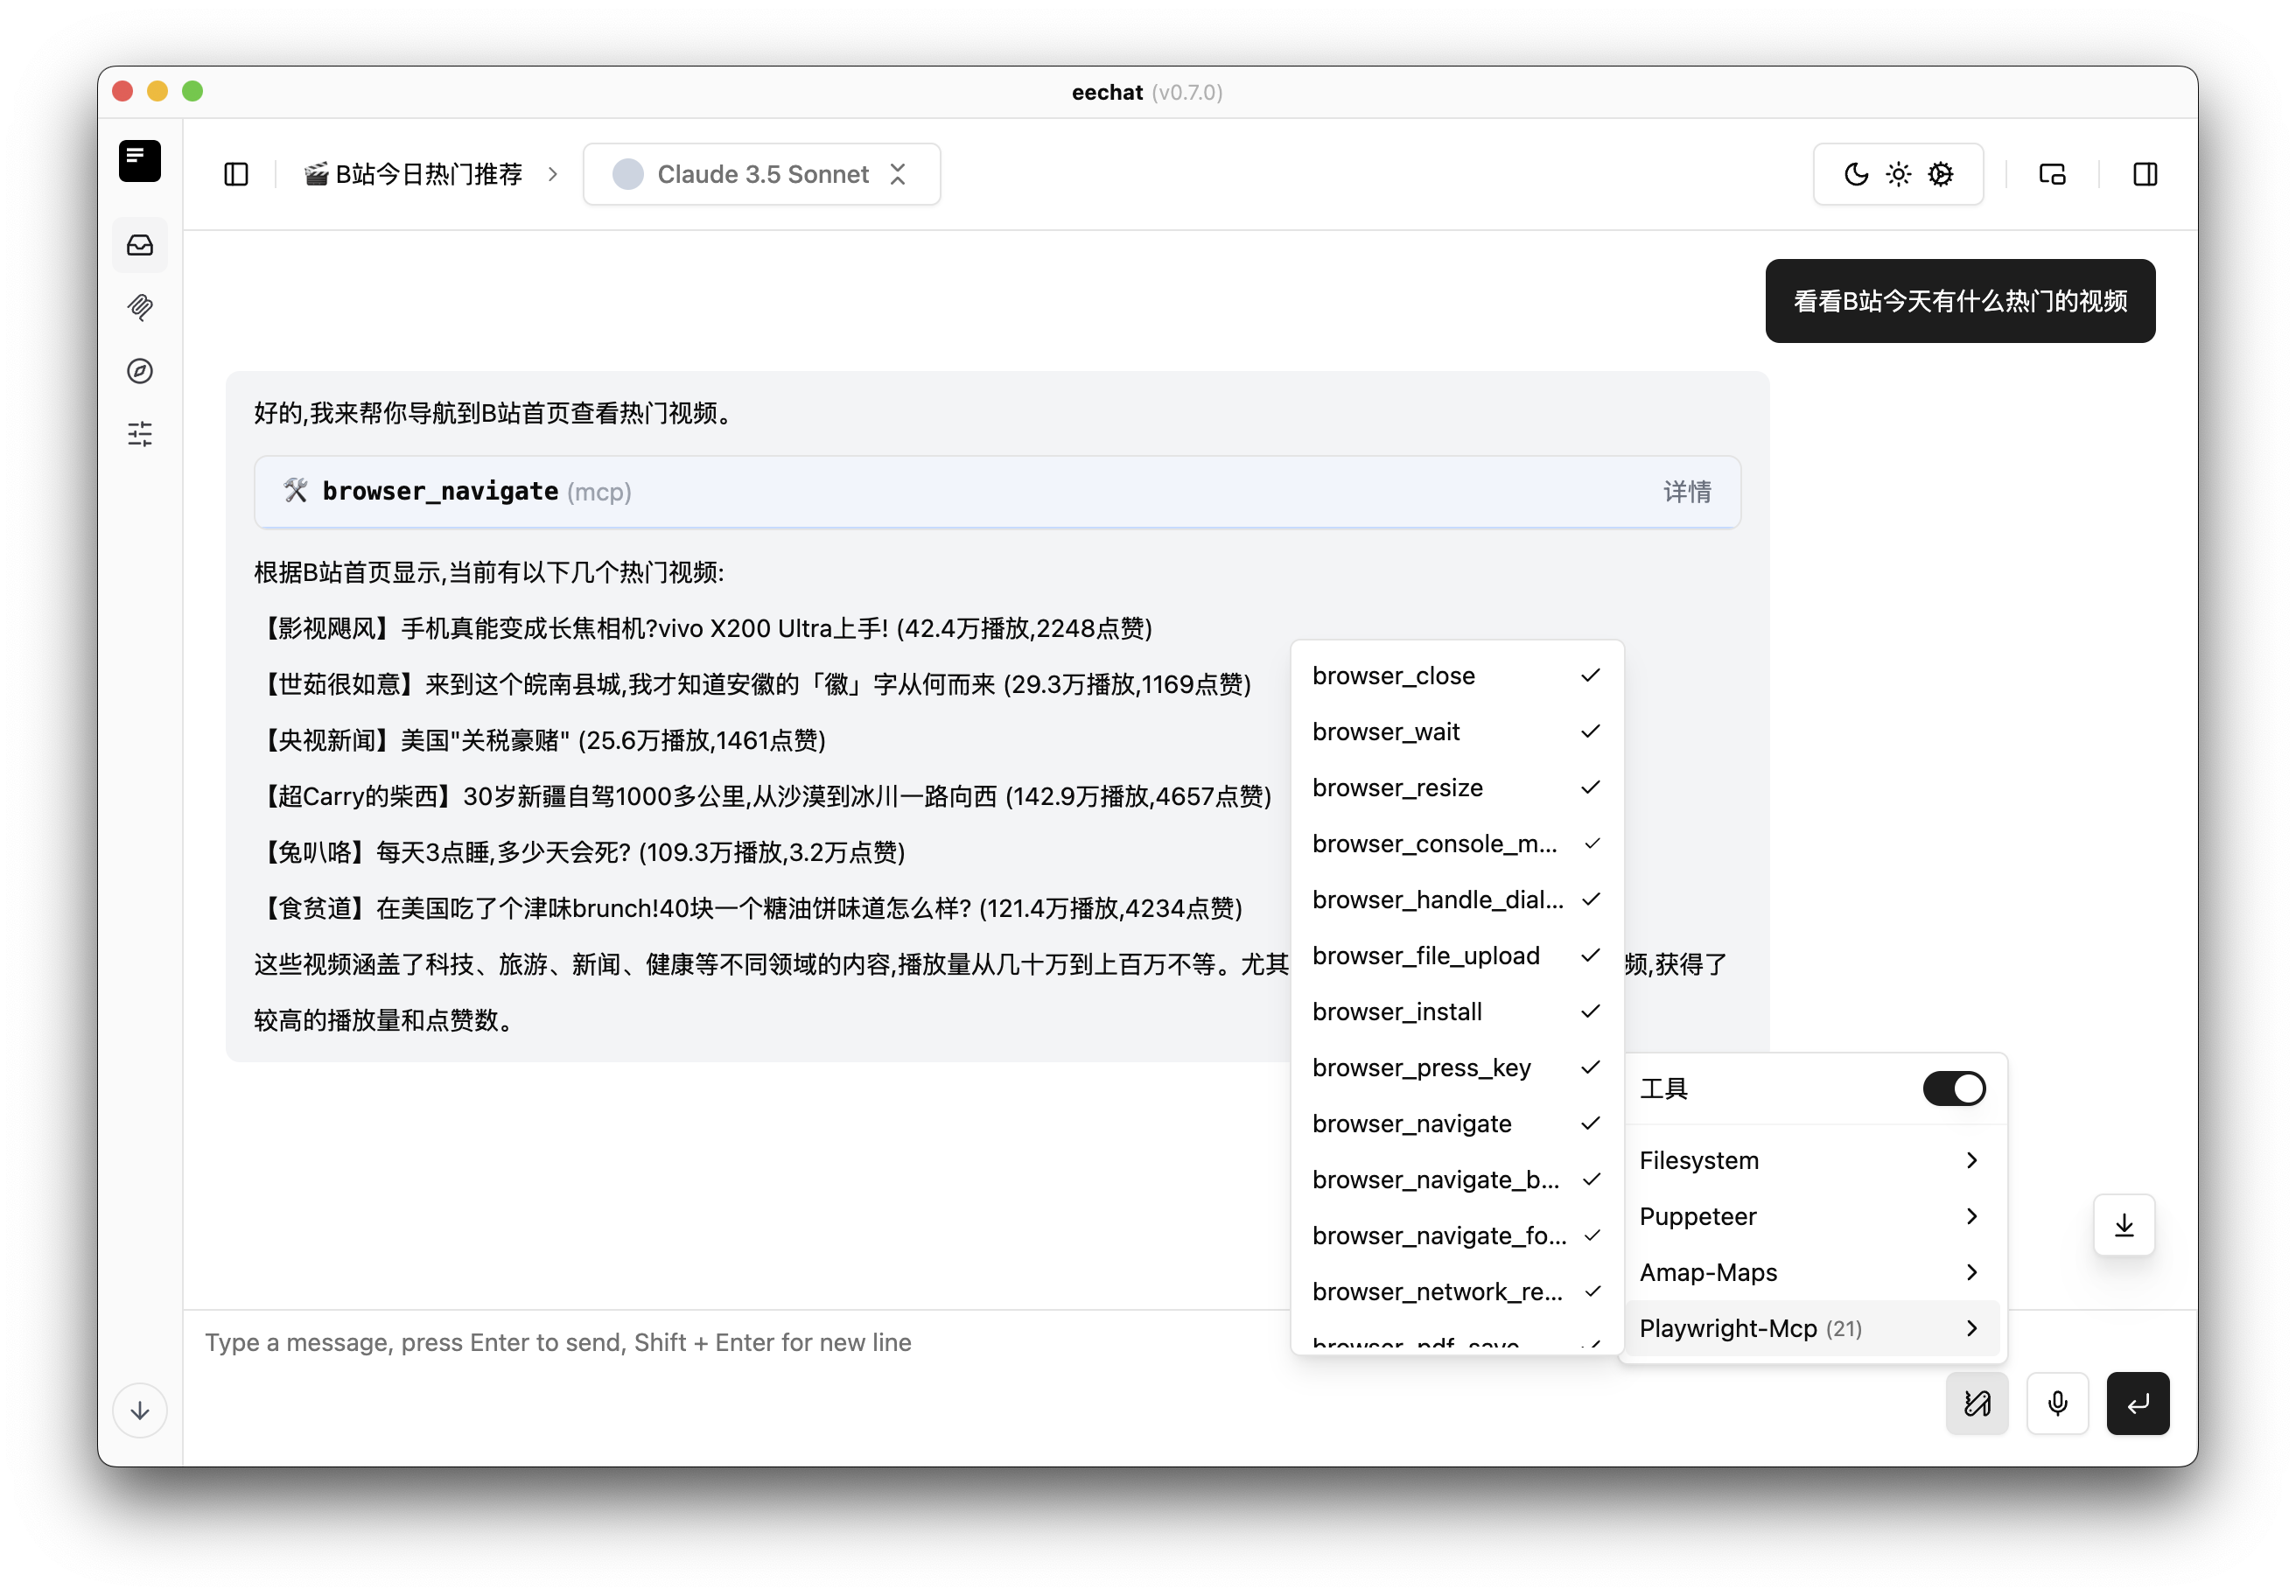Viewport: 2296px width, 1596px height.
Task: Switch to dark mode with moon icon
Action: pos(1855,173)
